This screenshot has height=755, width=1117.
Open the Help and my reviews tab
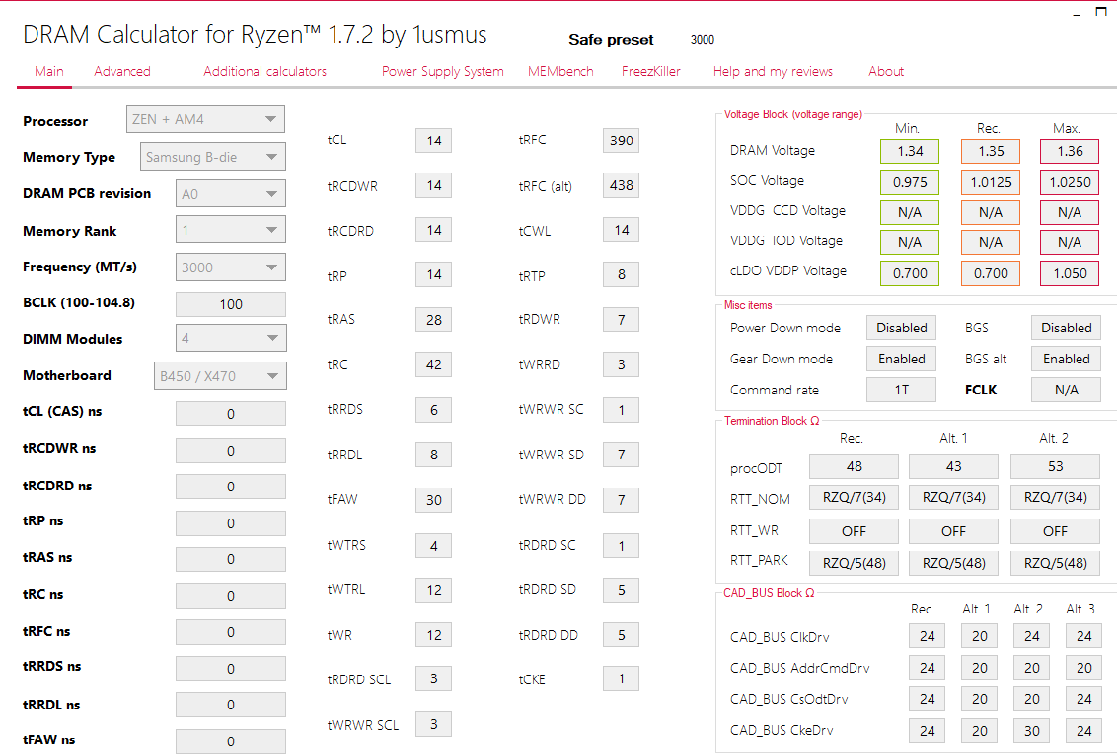(773, 71)
